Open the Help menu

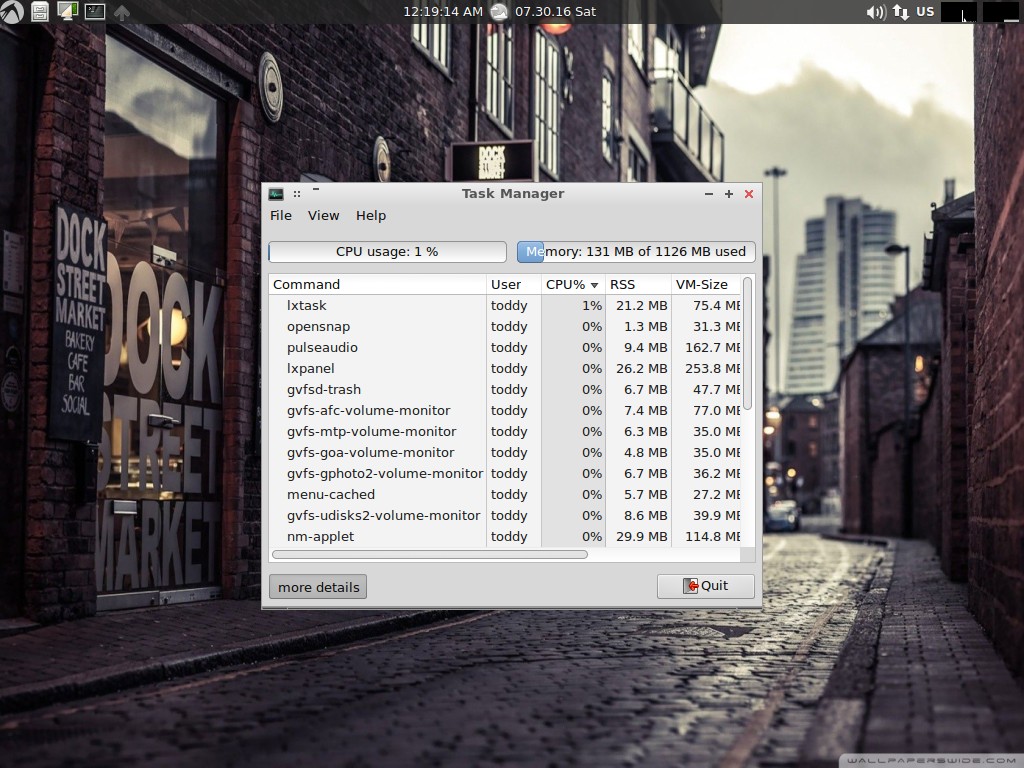[371, 215]
